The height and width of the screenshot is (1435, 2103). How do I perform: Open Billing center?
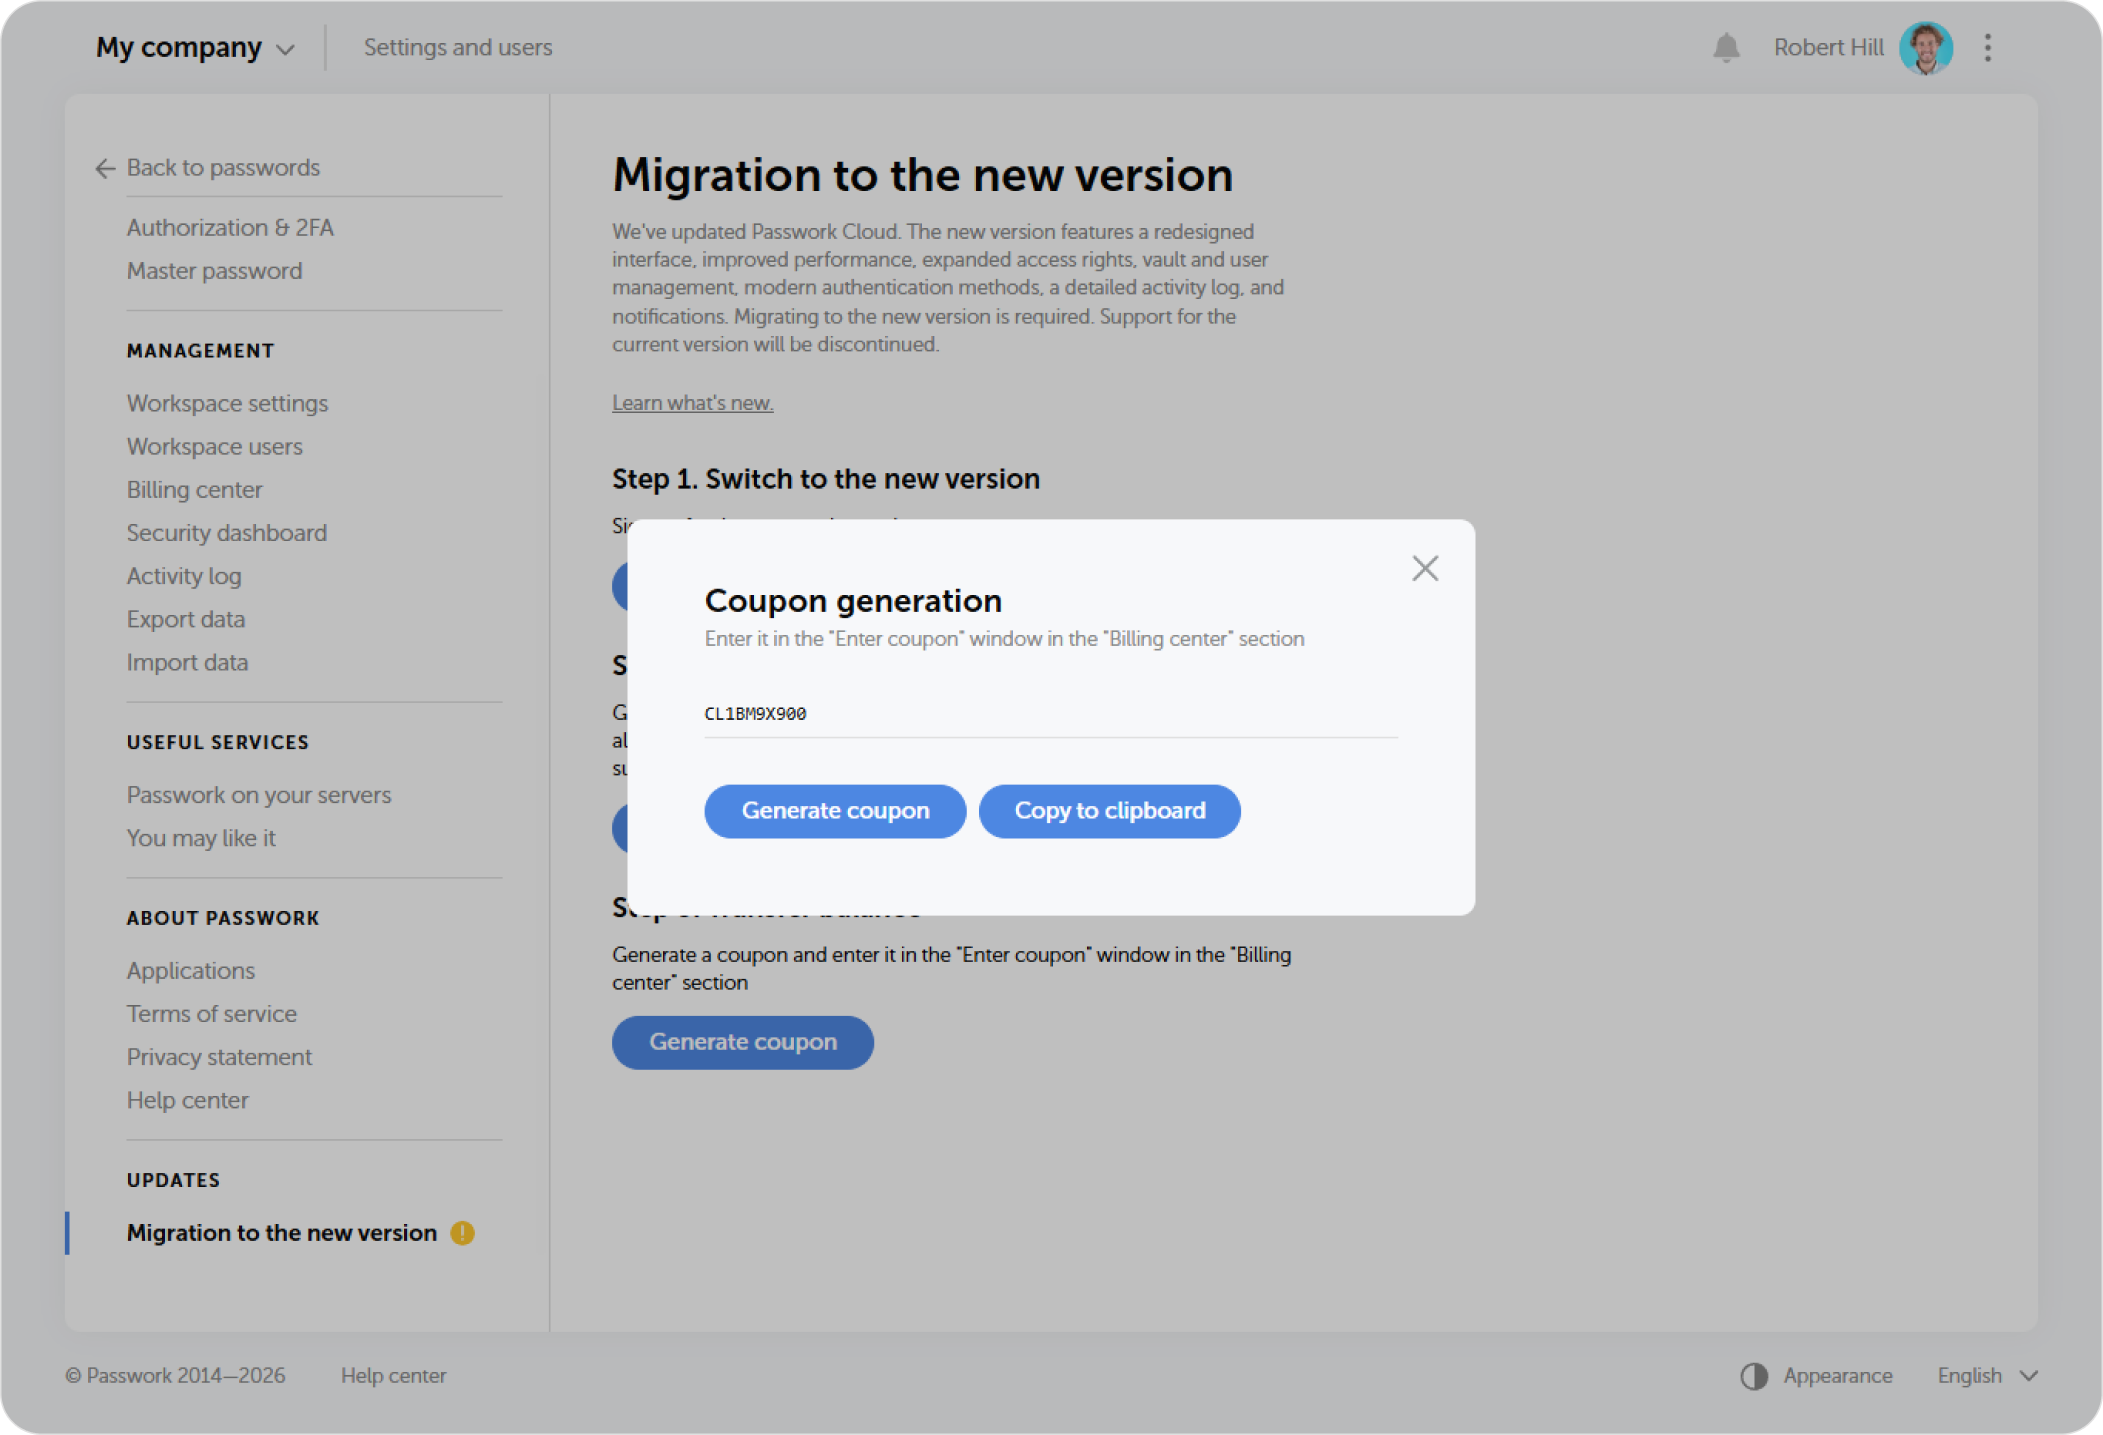pyautogui.click(x=194, y=490)
